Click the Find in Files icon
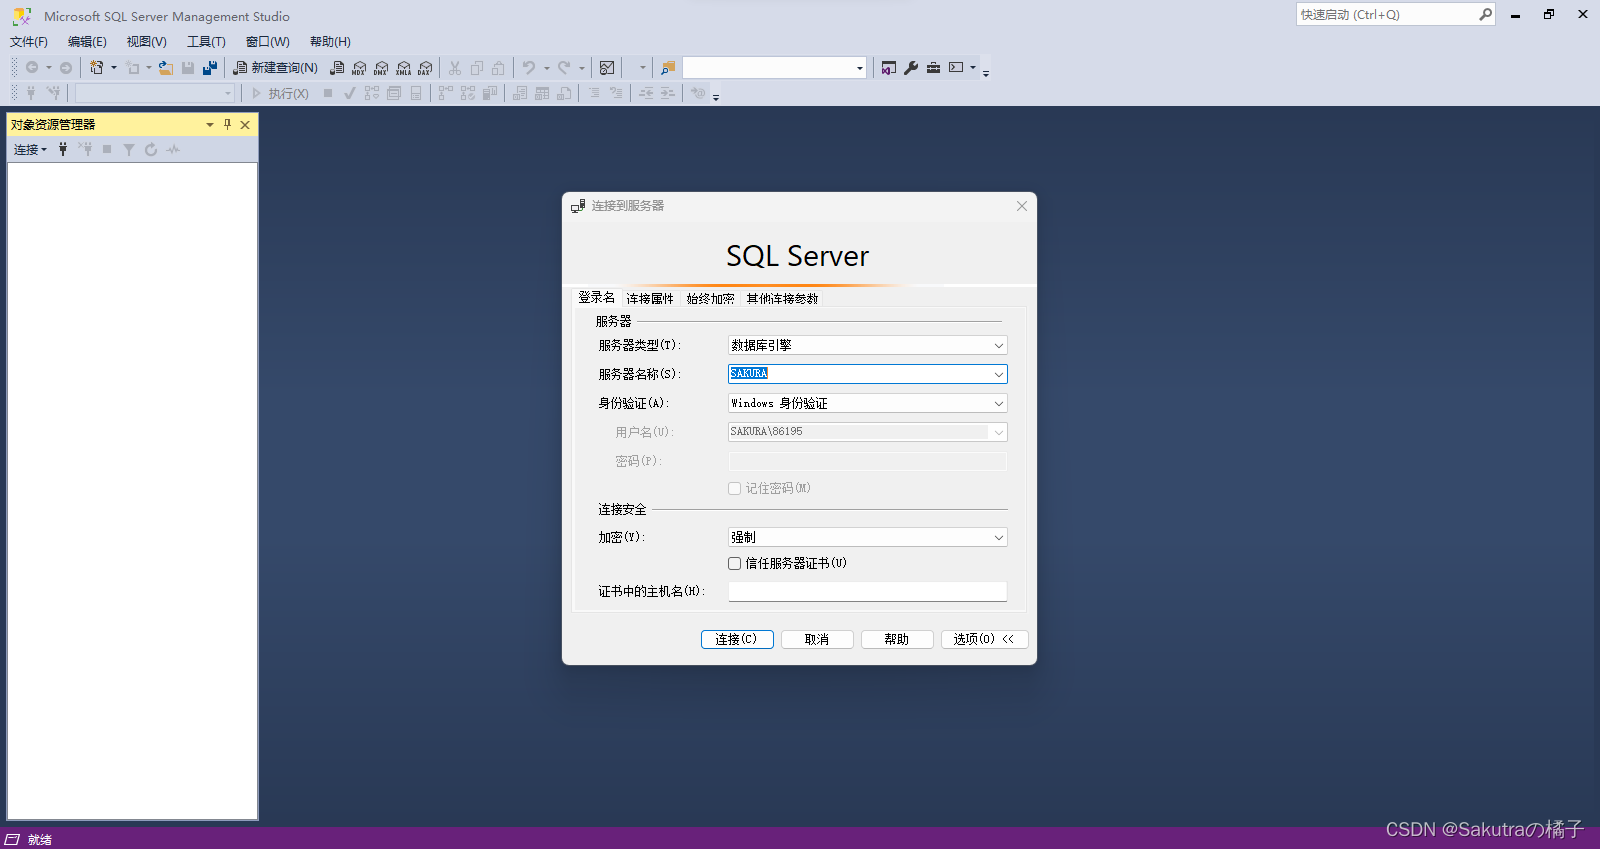The width and height of the screenshot is (1600, 849). tap(668, 68)
